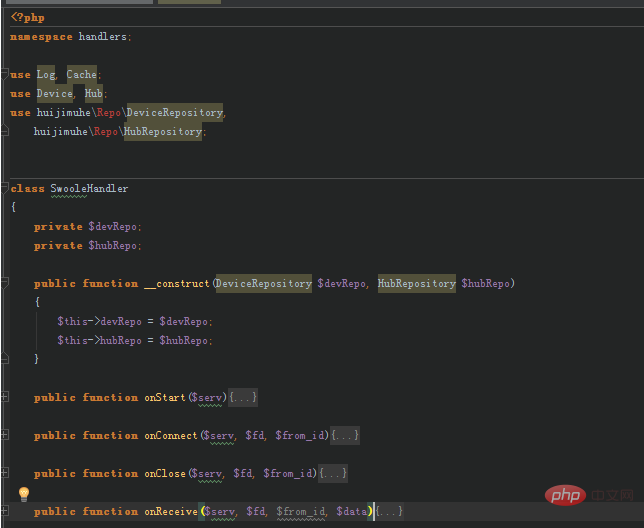Select Log in the use statement
Image resolution: width=644 pixels, height=528 pixels.
46,75
